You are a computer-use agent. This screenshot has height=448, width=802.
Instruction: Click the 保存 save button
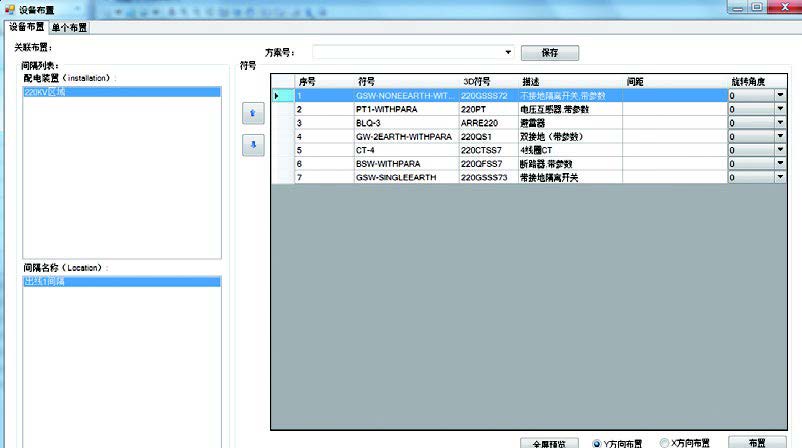coord(549,52)
